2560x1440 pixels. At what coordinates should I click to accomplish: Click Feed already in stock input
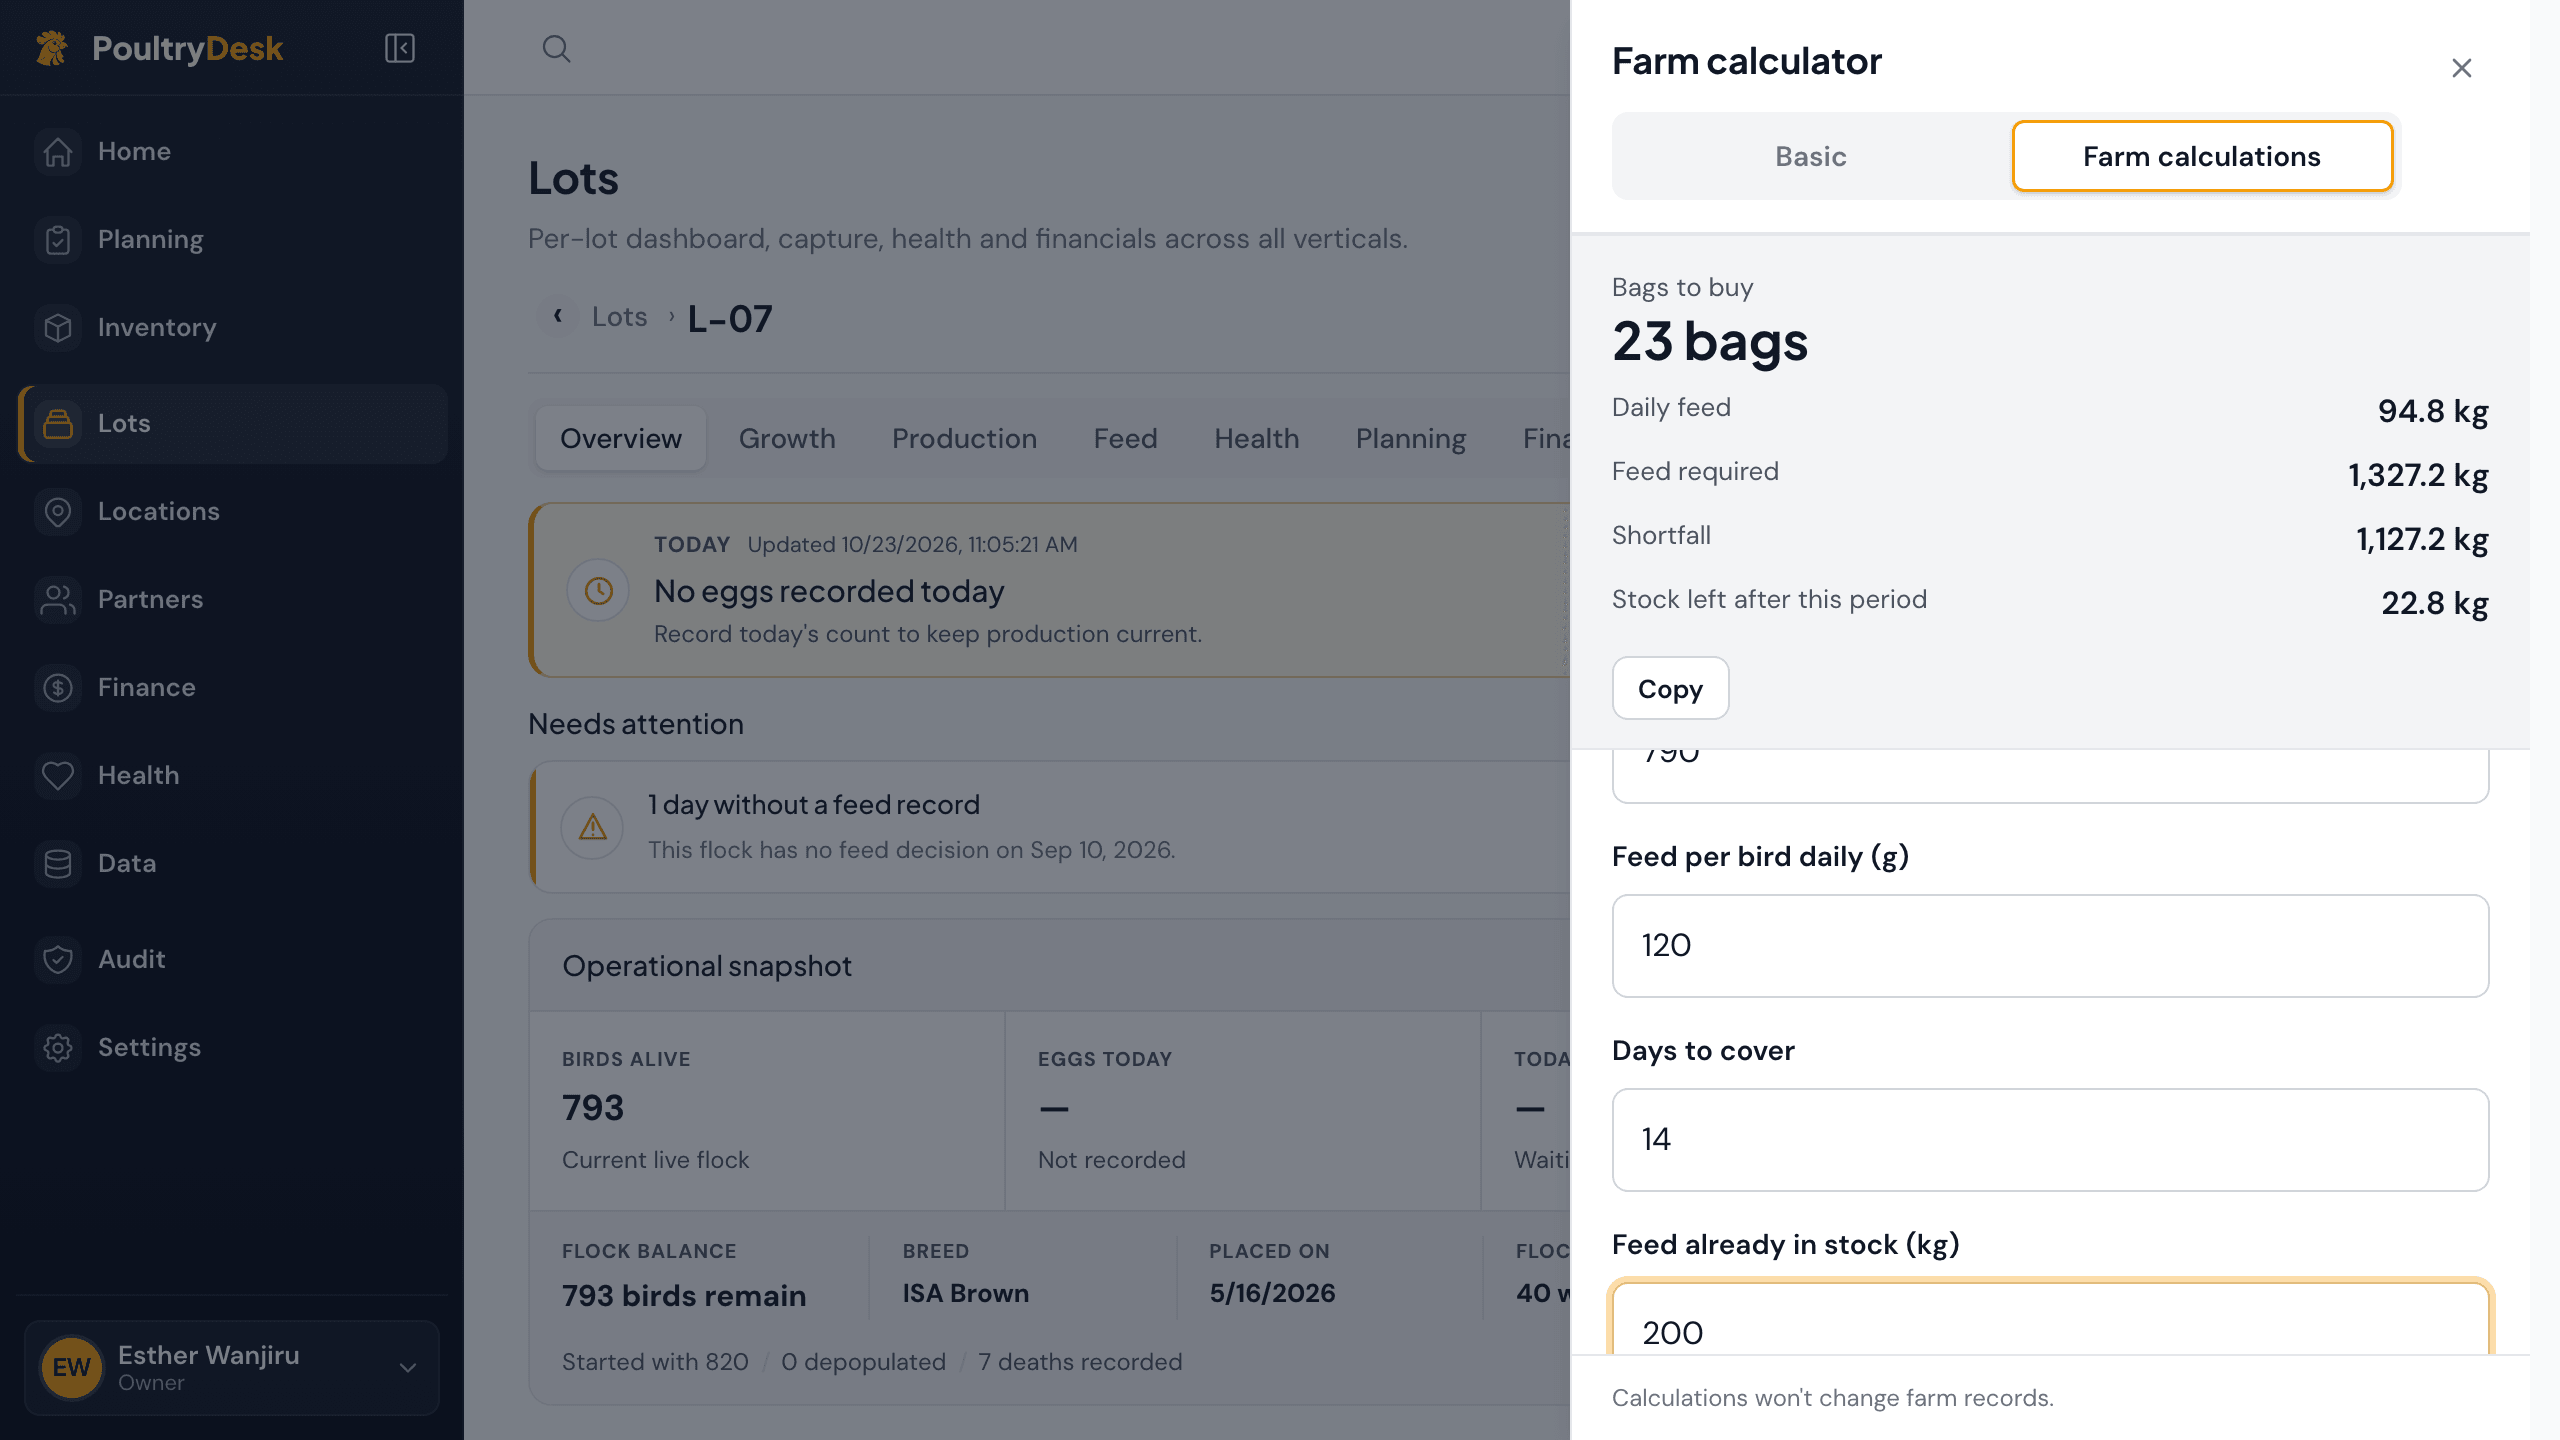click(x=2050, y=1318)
